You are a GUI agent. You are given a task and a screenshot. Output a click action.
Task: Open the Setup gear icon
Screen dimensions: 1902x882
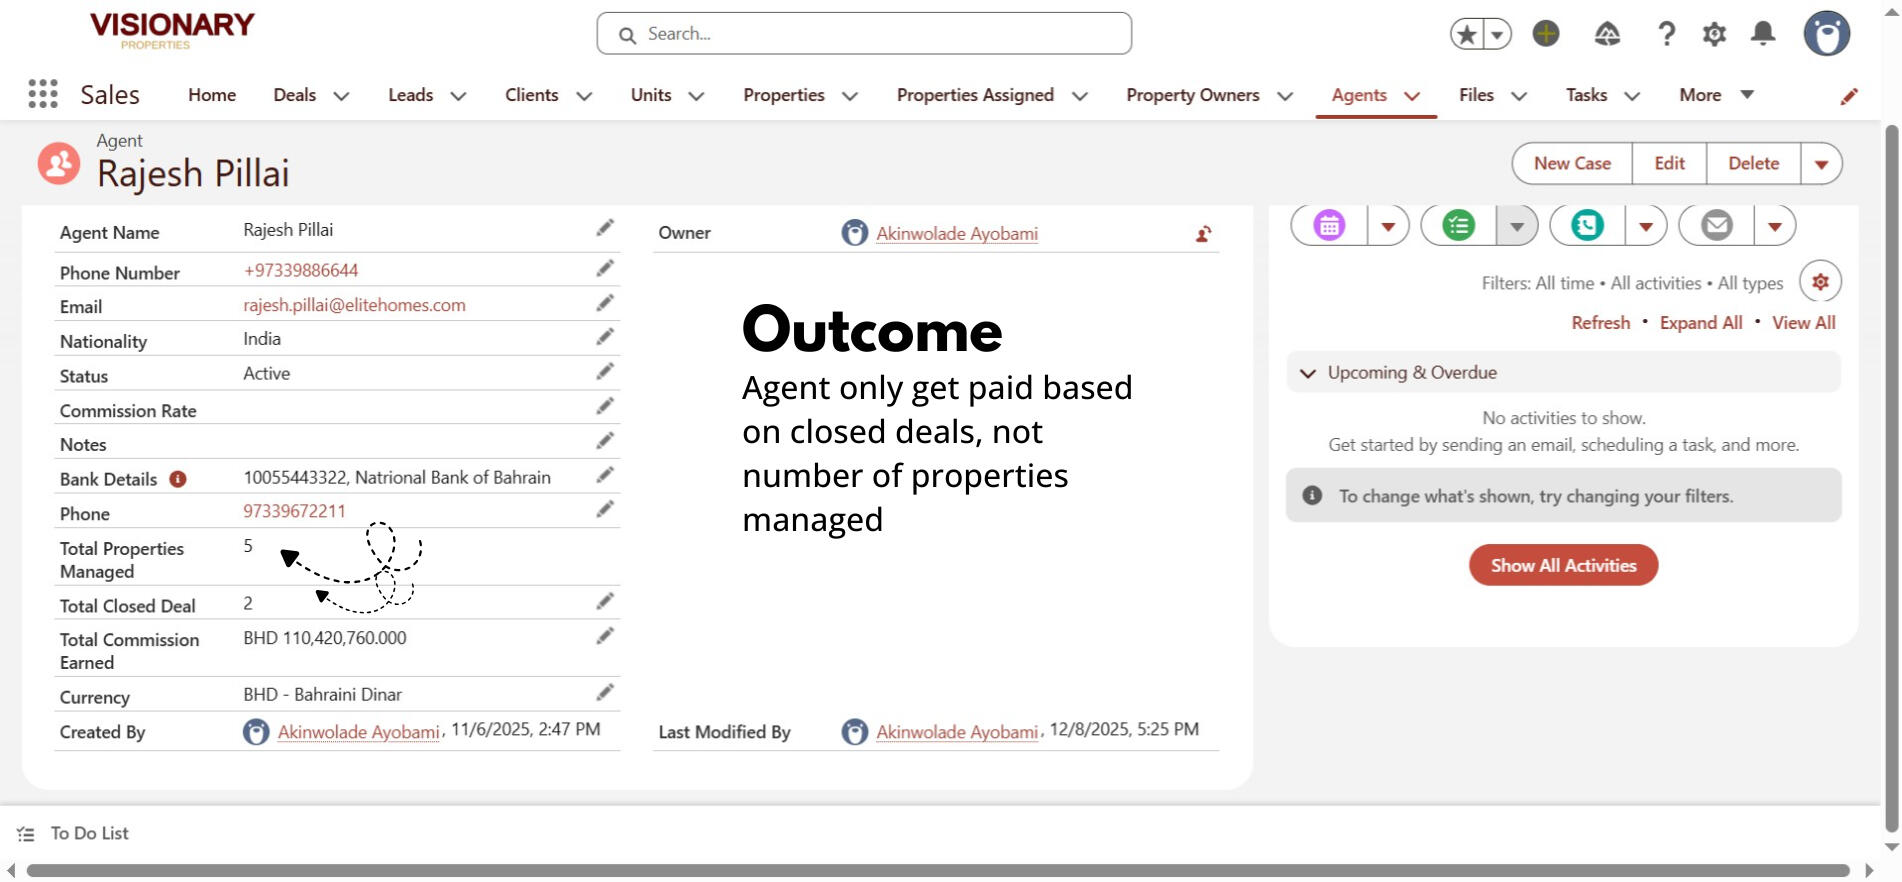[x=1714, y=34]
